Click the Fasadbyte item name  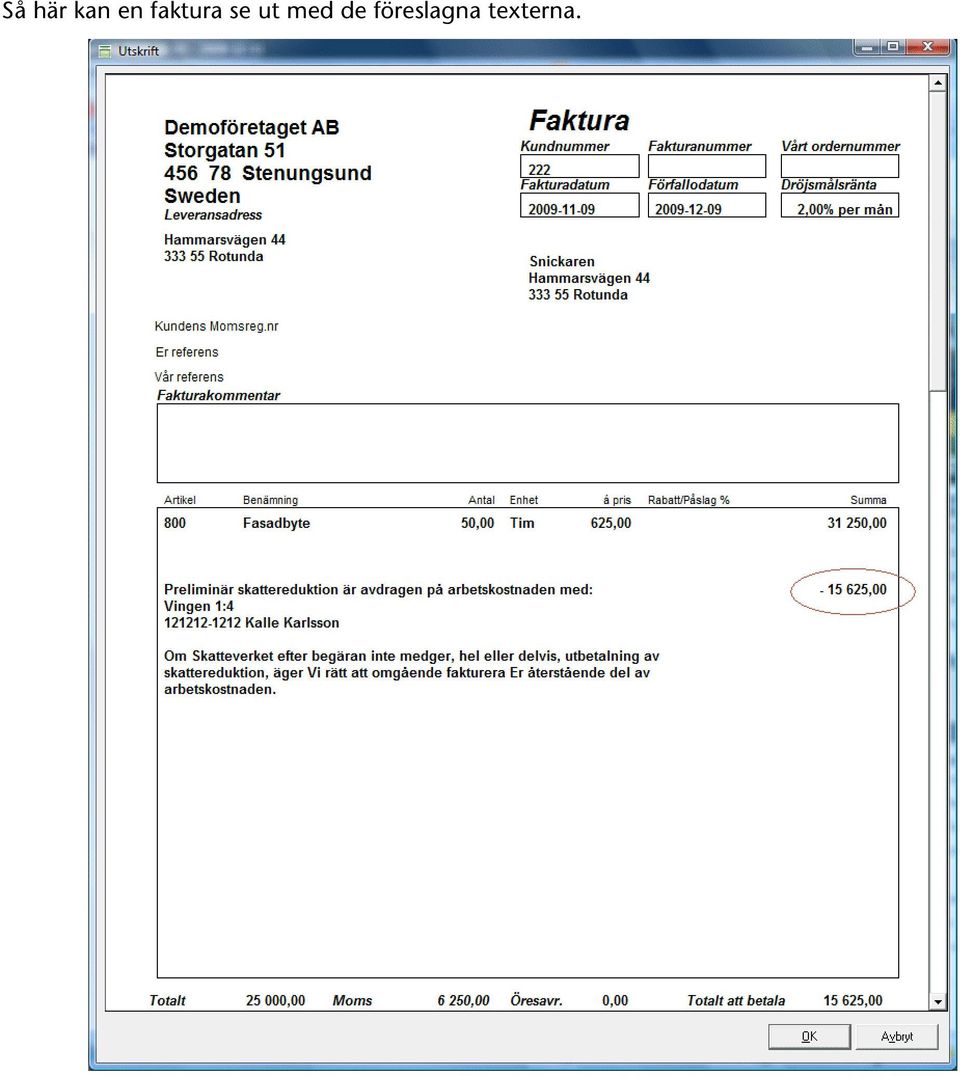coord(277,523)
